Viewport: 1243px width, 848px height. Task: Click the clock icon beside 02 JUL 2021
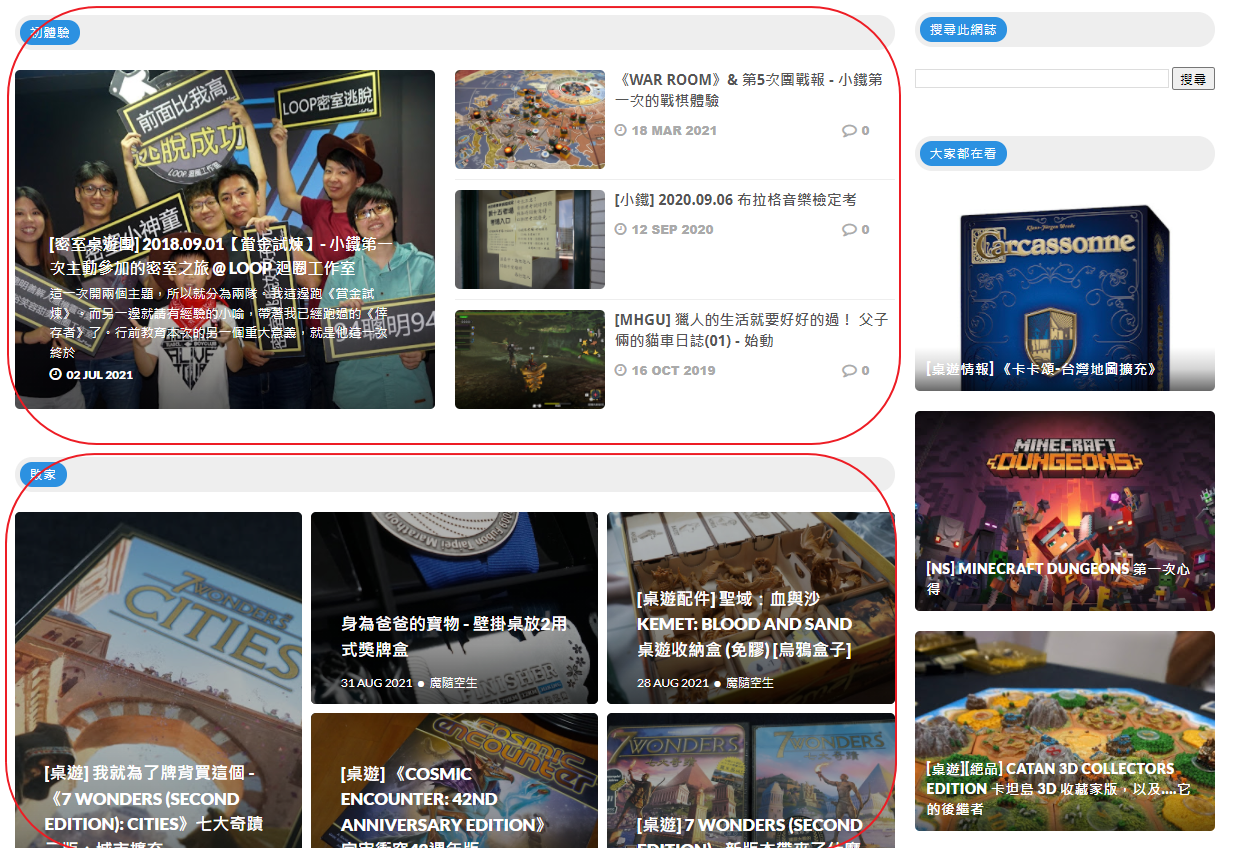(x=55, y=375)
